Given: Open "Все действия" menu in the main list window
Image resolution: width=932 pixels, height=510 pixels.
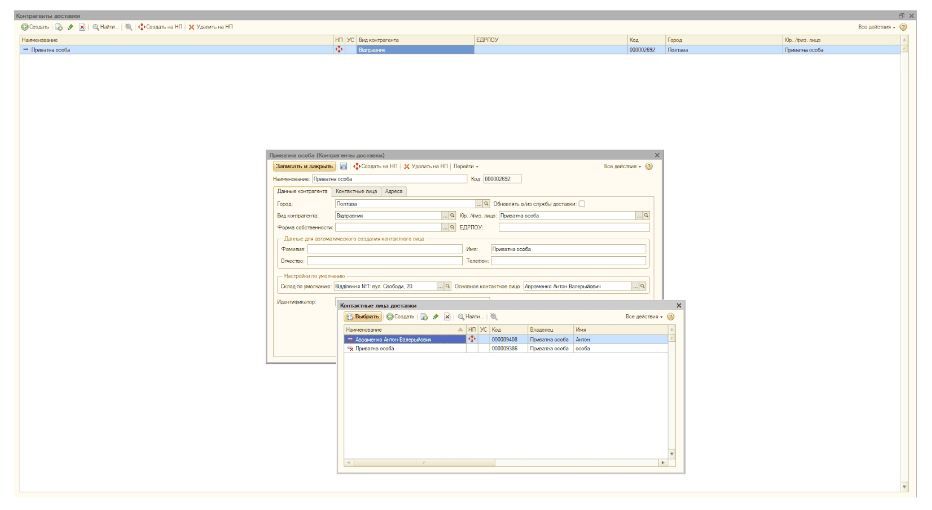Looking at the screenshot, I should tap(876, 26).
